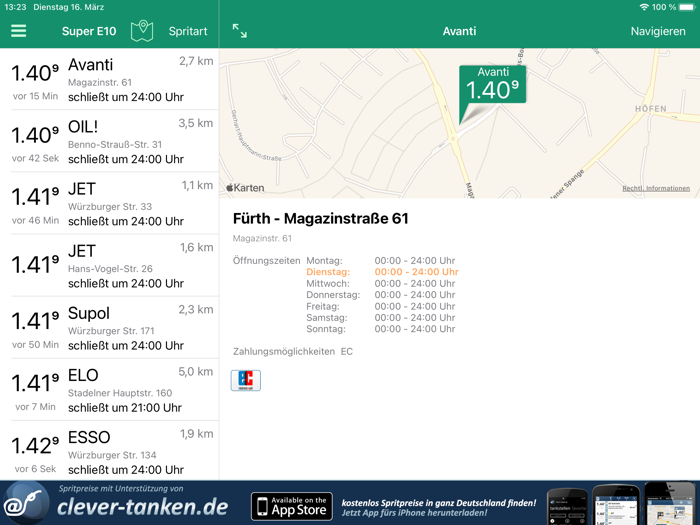Open the hamburger menu
The height and width of the screenshot is (525, 700).
click(19, 31)
